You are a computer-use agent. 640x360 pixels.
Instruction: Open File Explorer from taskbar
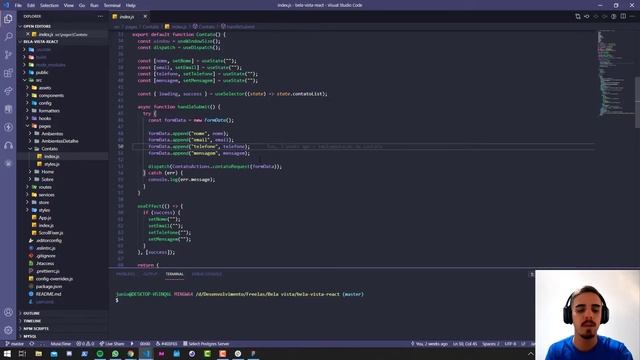tap(38, 354)
